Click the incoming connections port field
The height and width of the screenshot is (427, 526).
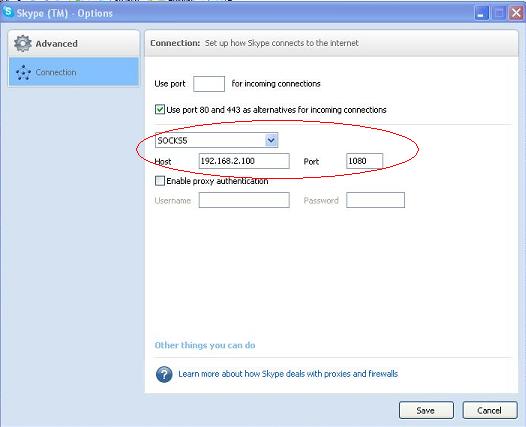coord(209,84)
